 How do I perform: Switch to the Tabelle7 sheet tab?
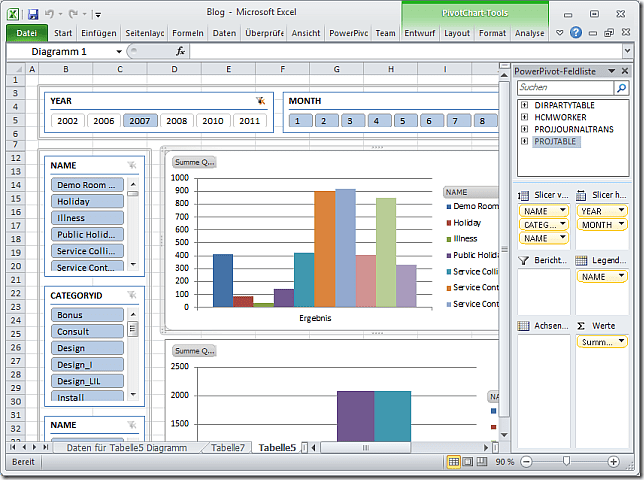(228, 448)
